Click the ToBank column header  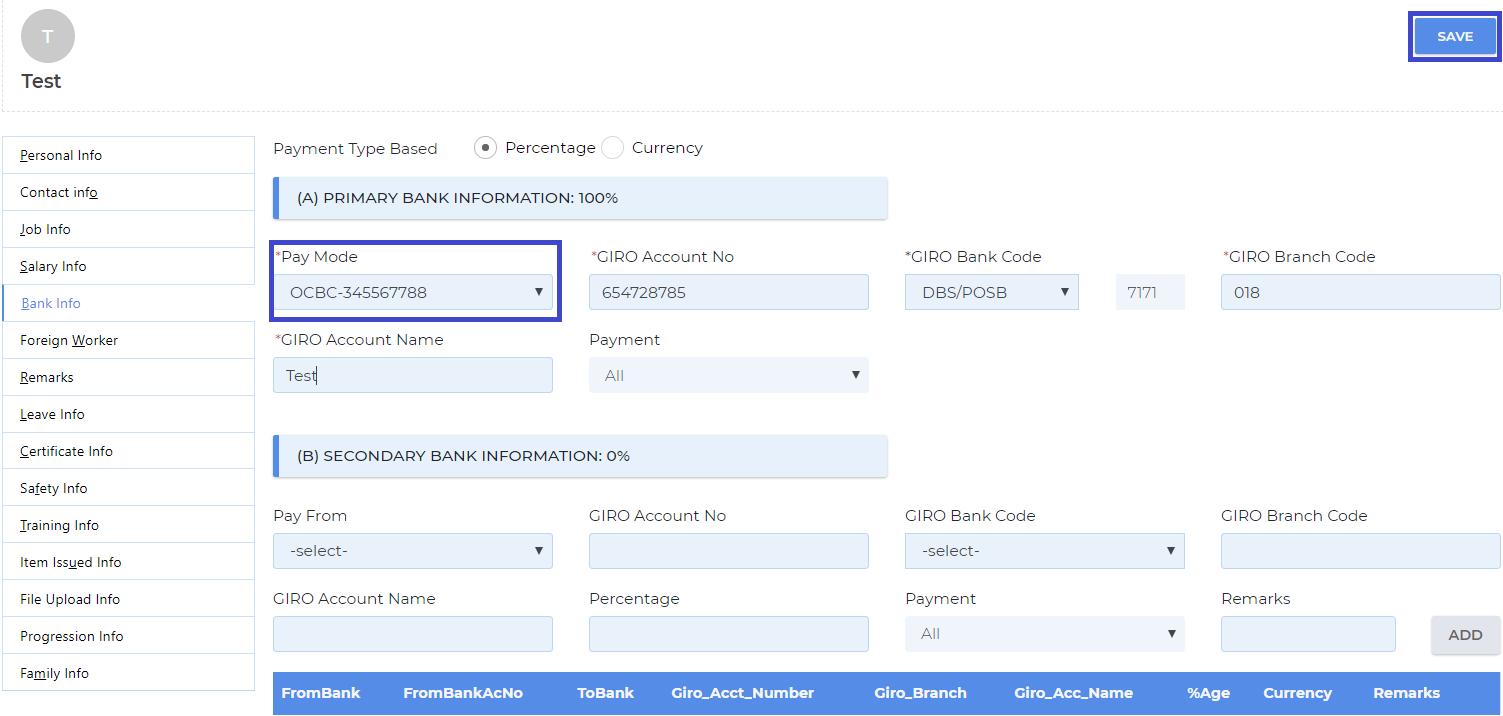click(606, 693)
